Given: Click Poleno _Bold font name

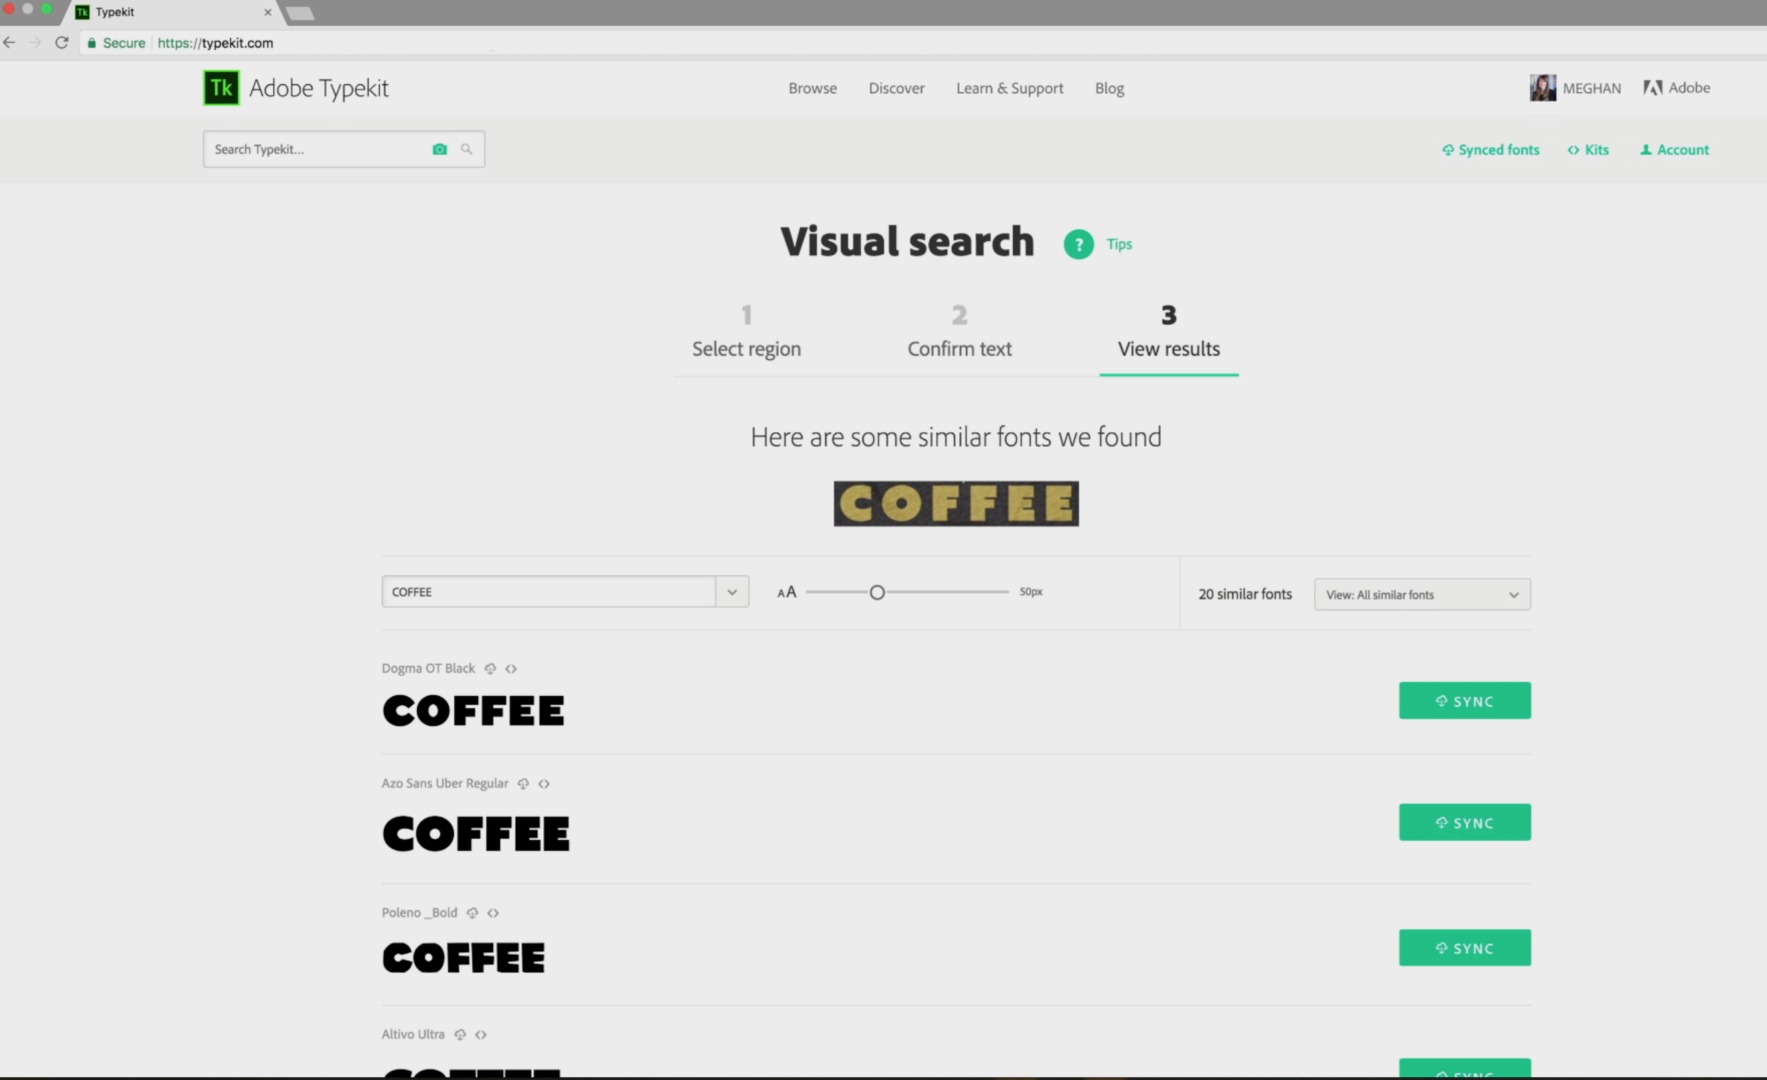Looking at the screenshot, I should [x=419, y=913].
